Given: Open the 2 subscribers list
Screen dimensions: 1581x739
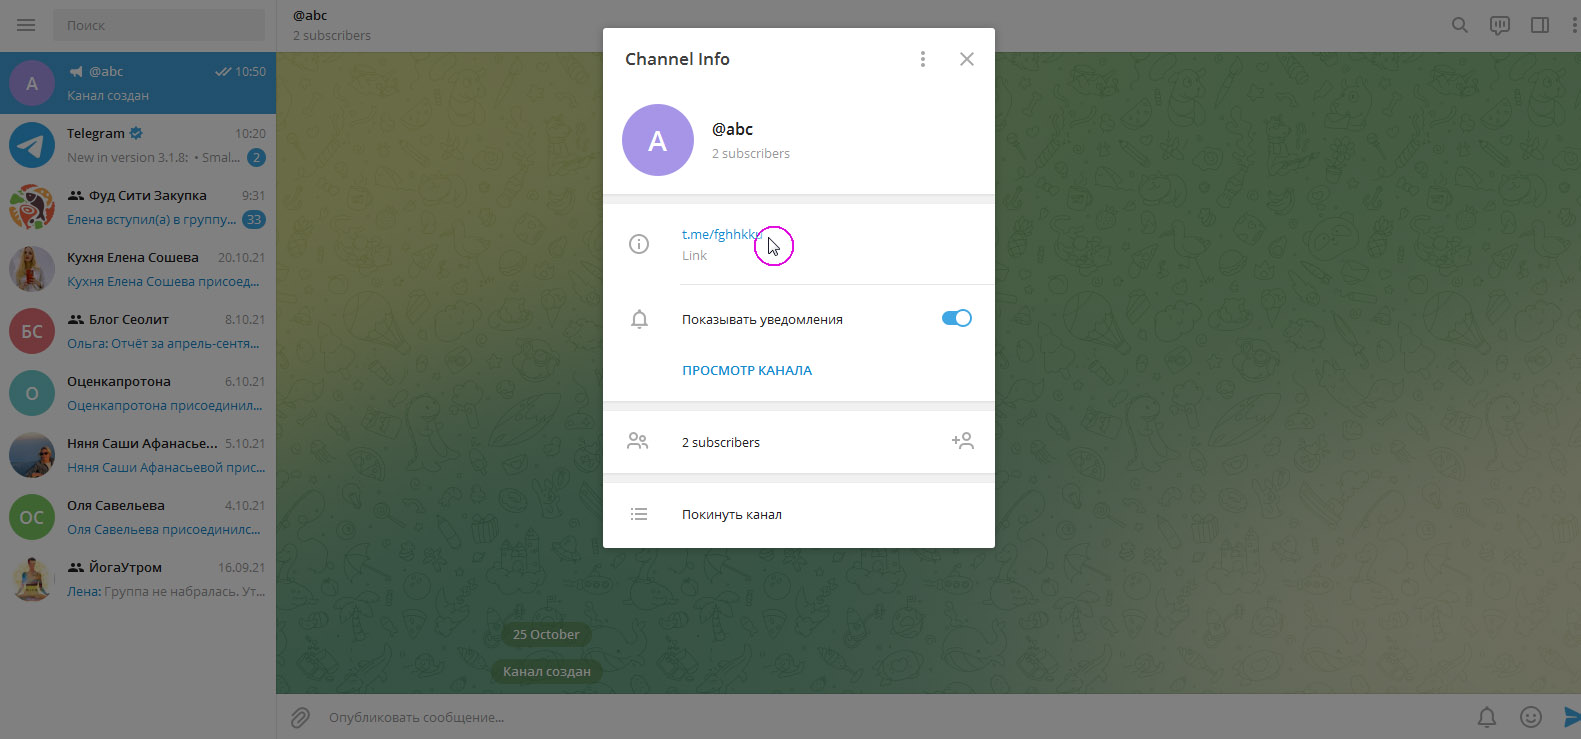Looking at the screenshot, I should pos(721,442).
